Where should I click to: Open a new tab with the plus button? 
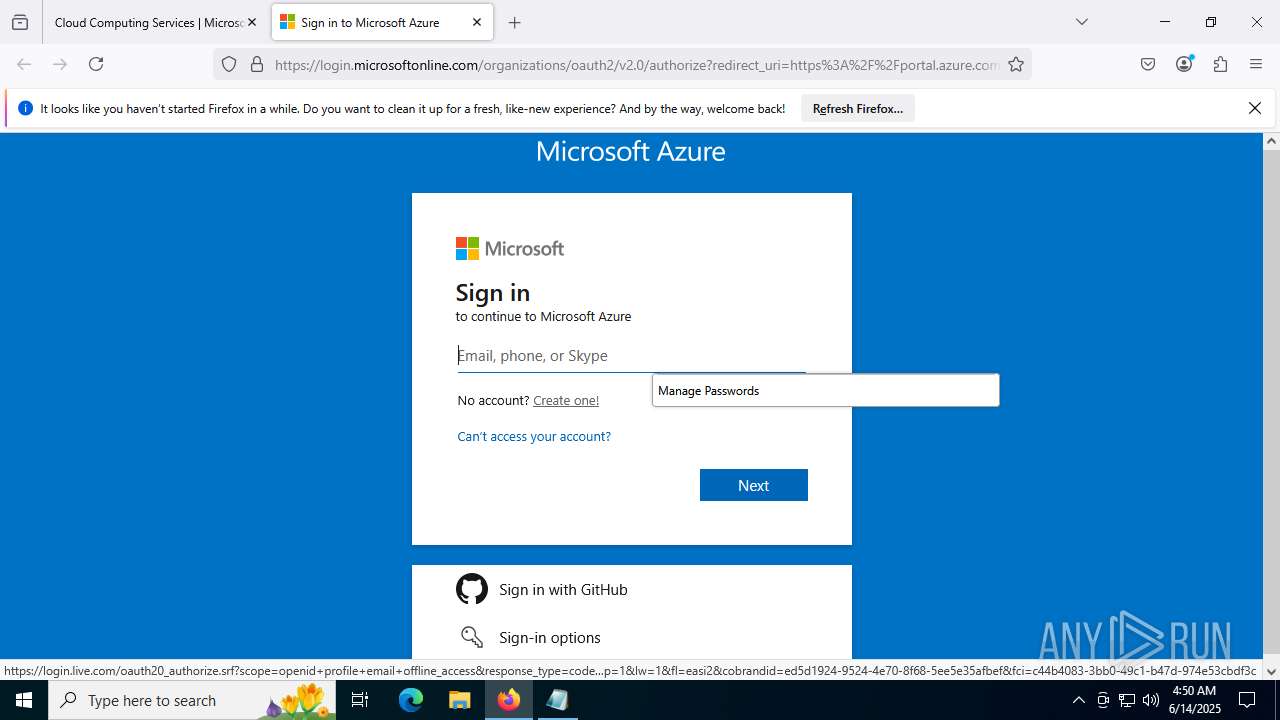click(515, 22)
